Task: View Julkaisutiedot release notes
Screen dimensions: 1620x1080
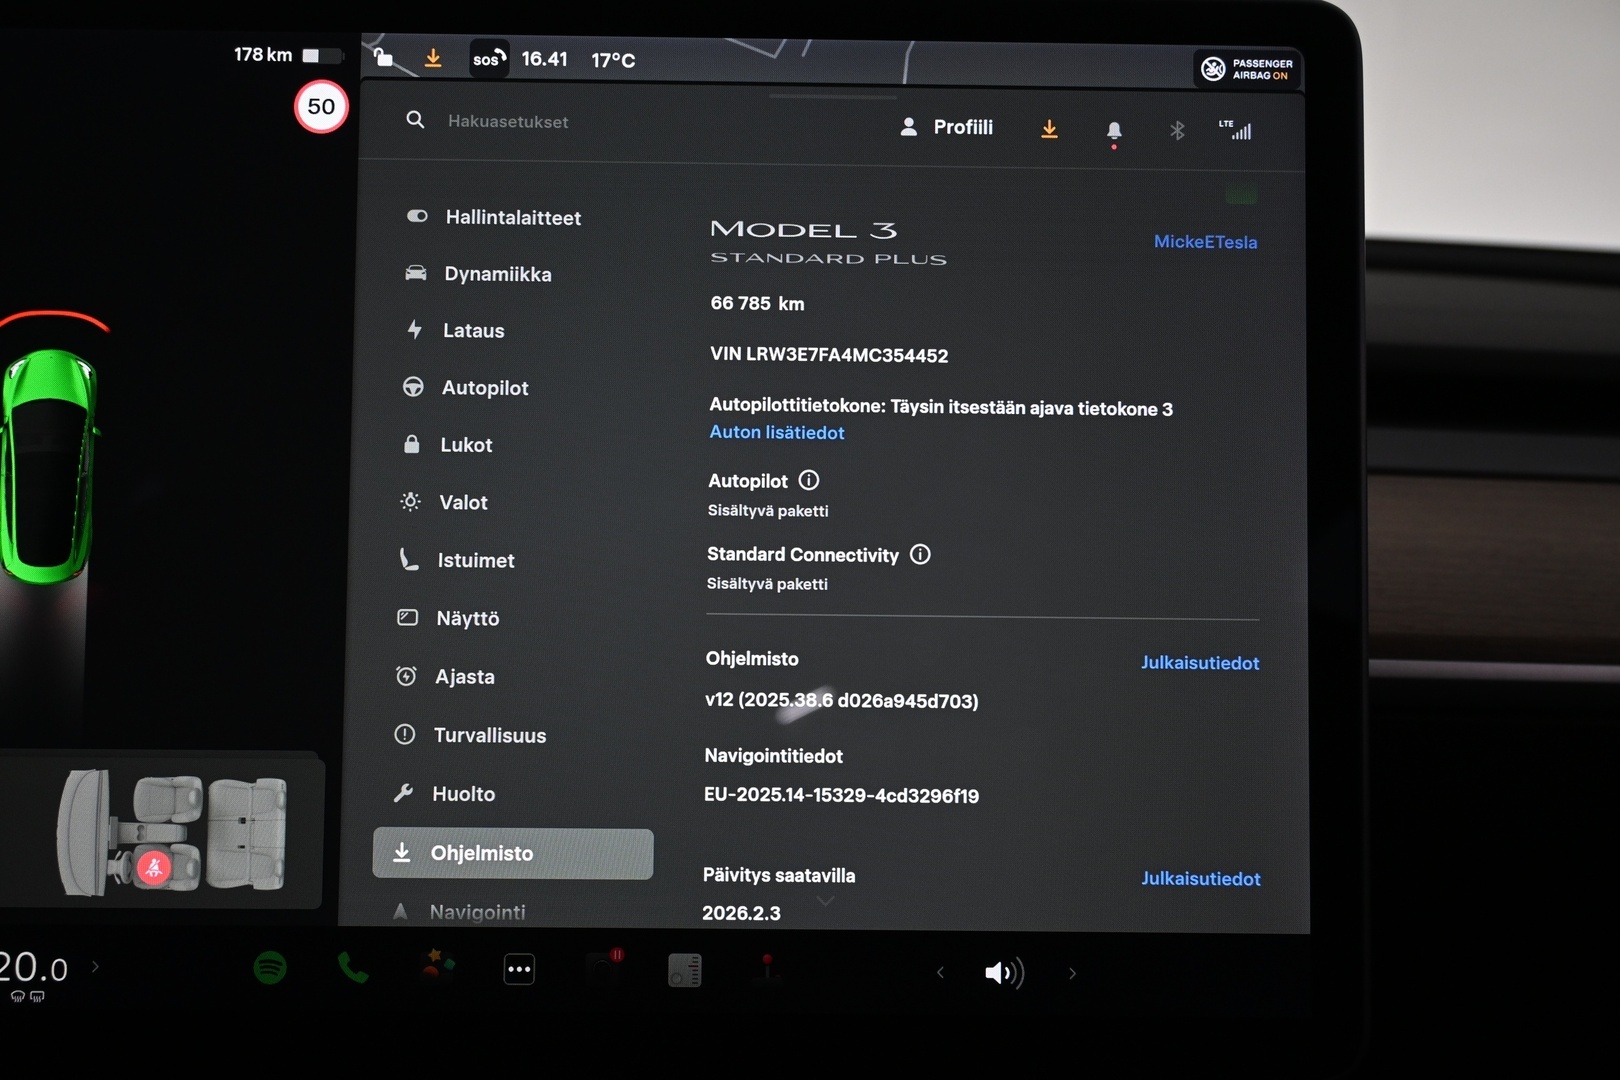Action: coord(1200,662)
